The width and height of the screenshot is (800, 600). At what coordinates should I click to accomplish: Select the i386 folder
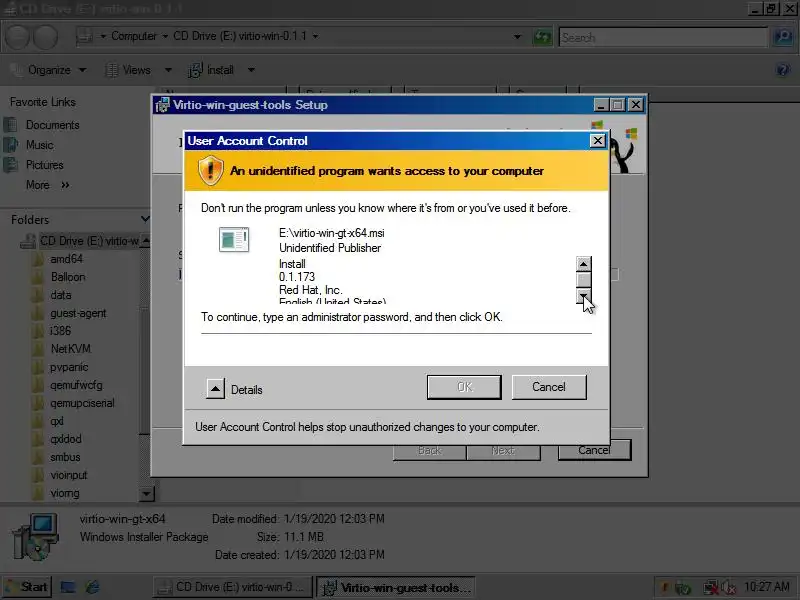click(x=60, y=331)
